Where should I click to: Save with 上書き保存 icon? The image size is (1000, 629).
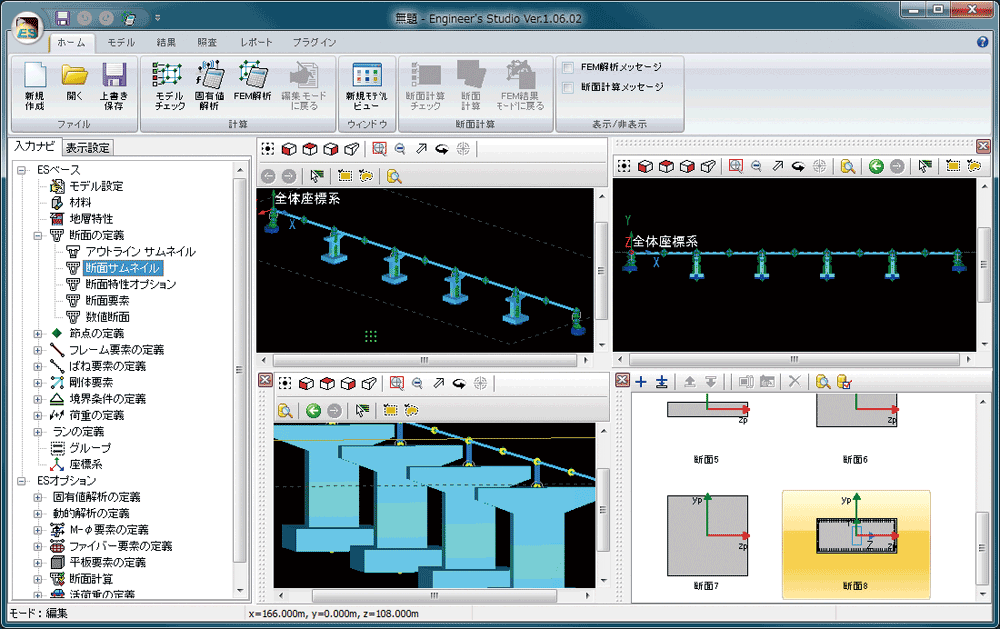click(114, 86)
